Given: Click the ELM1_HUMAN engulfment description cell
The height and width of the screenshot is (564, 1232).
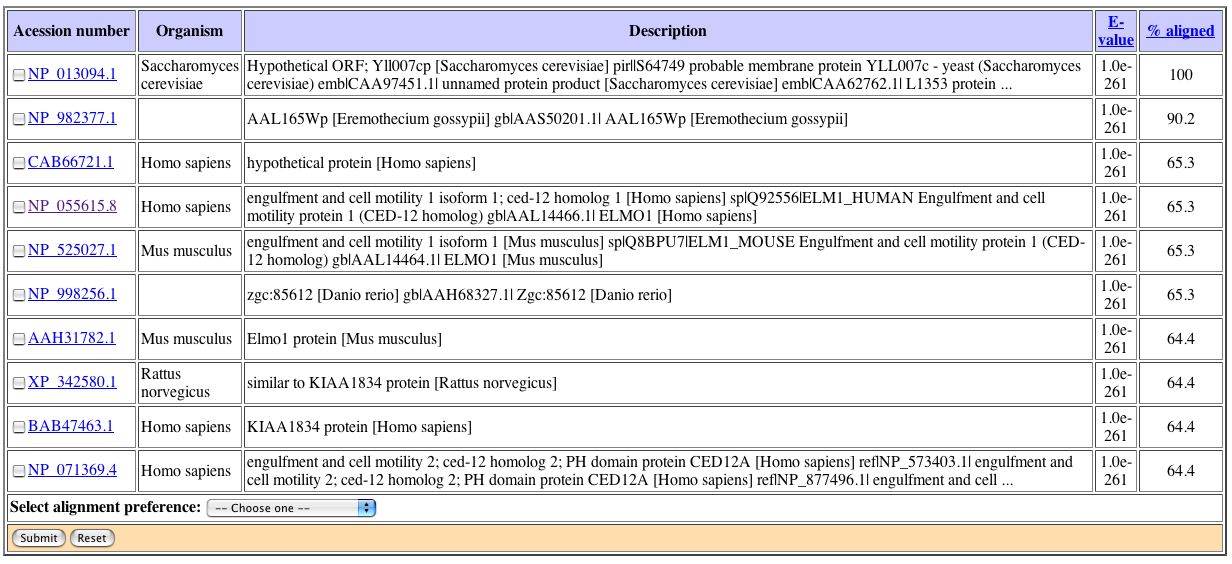Looking at the screenshot, I should pyautogui.click(x=668, y=207).
